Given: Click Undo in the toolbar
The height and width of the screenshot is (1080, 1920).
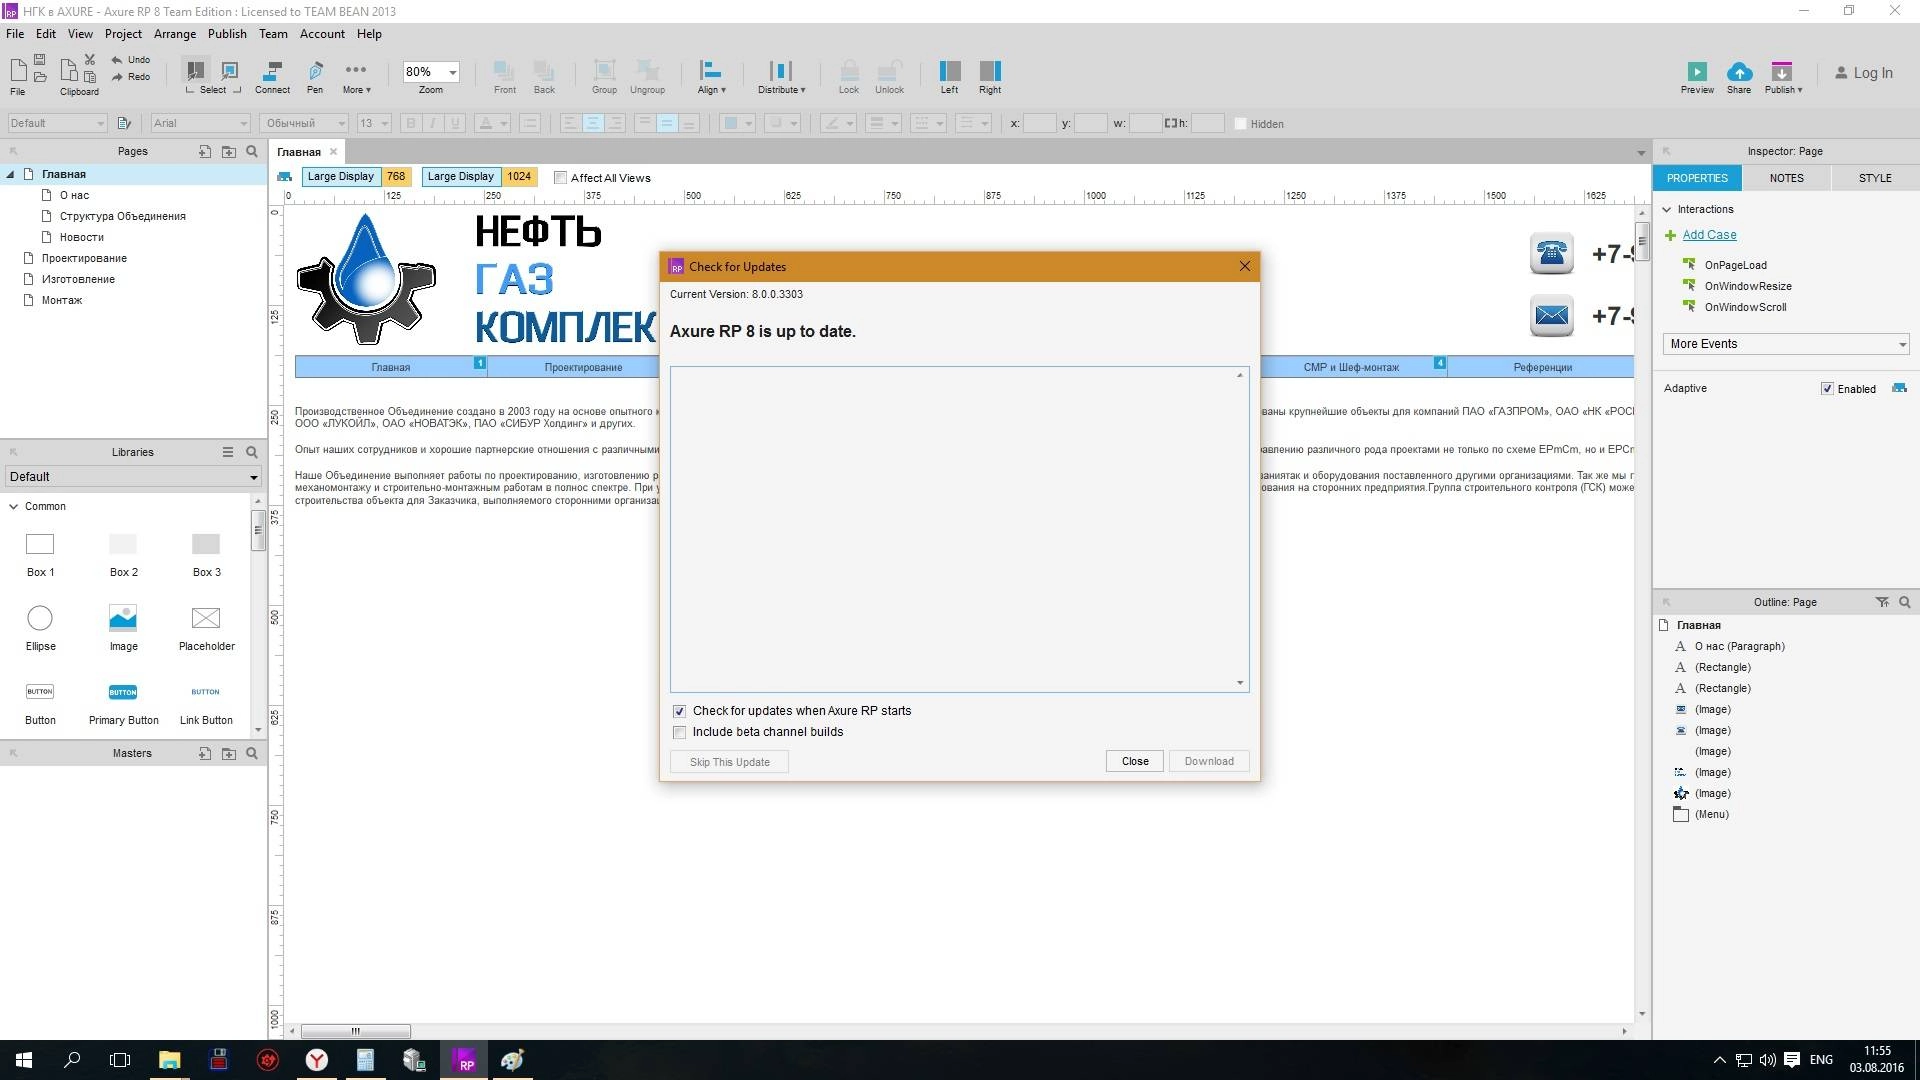Looking at the screenshot, I should tap(131, 60).
